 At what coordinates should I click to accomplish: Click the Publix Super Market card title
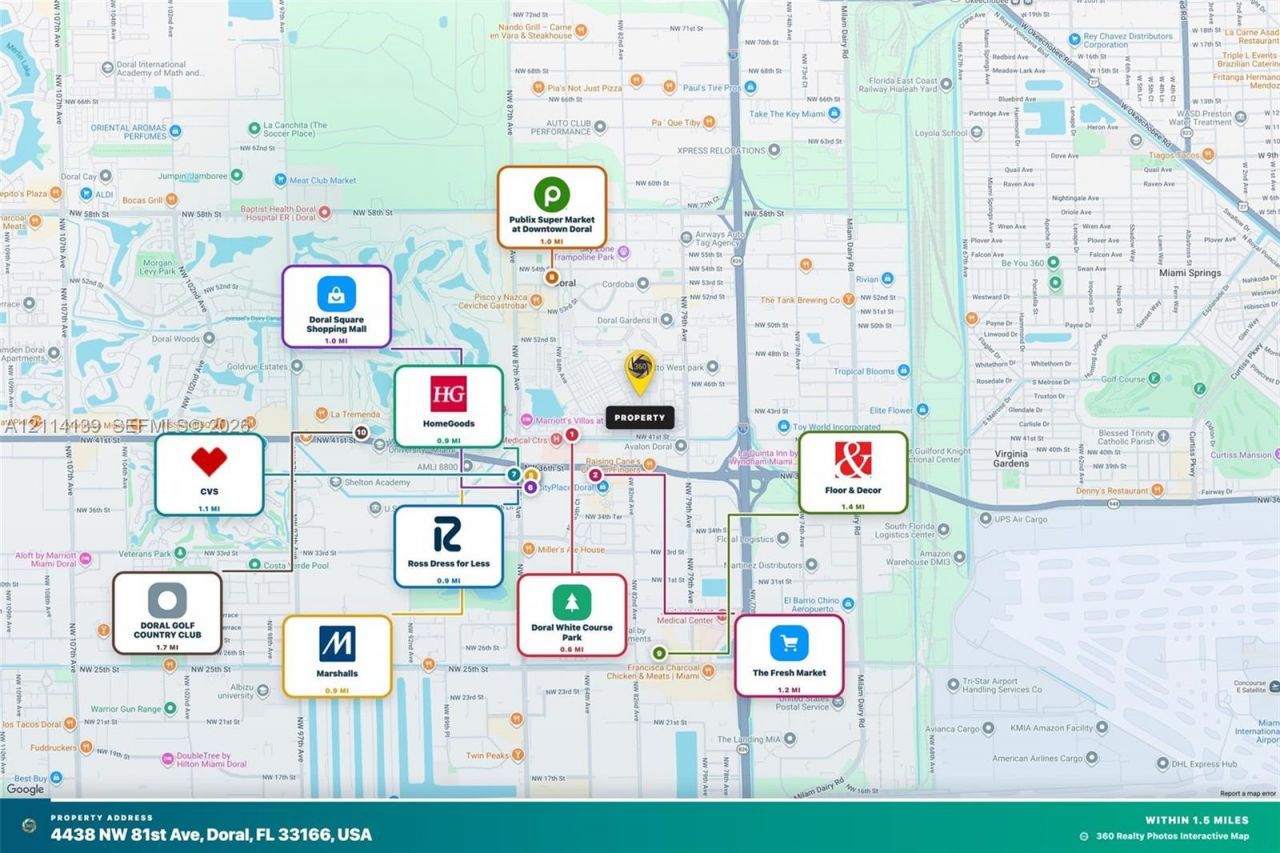pos(552,224)
